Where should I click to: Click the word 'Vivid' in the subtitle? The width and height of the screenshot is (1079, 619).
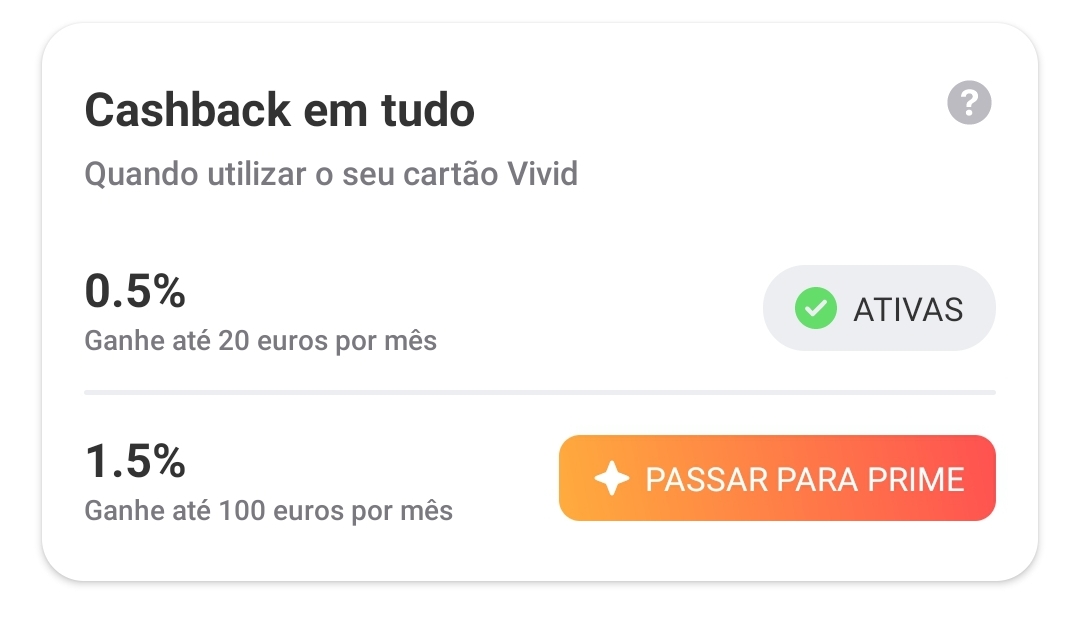tap(543, 174)
